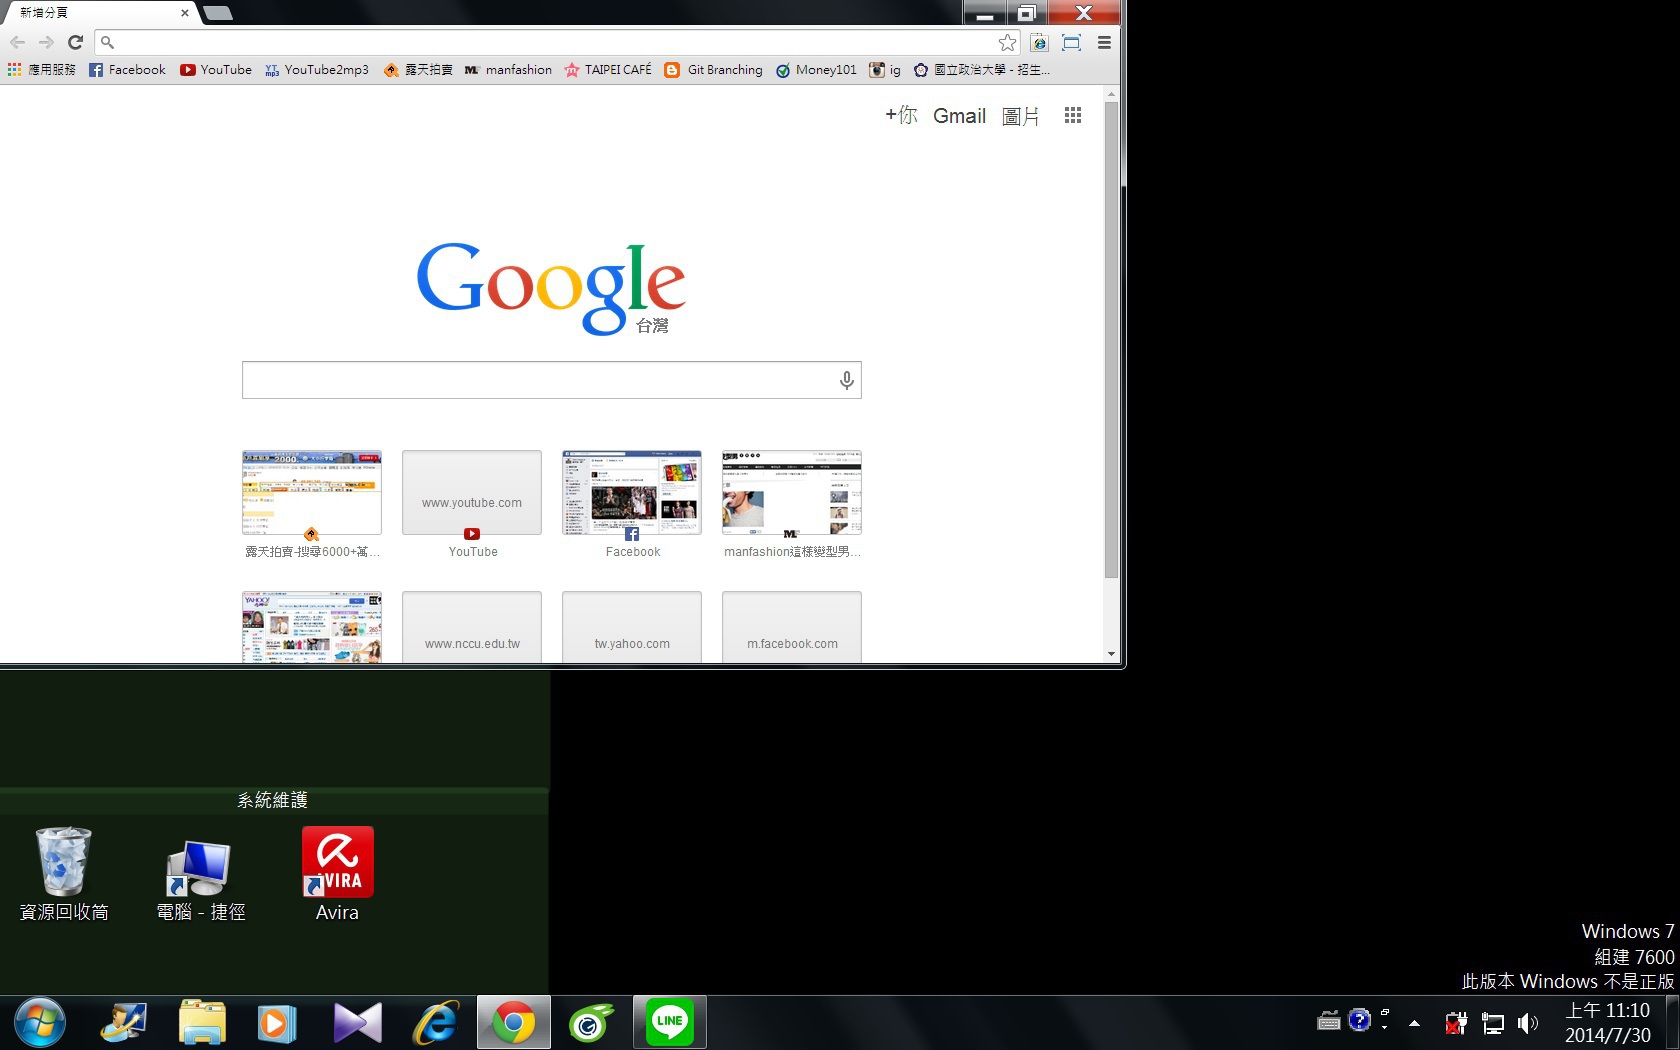Open the tw.yahoo.com thumbnail
The image size is (1680, 1050).
coord(632,627)
